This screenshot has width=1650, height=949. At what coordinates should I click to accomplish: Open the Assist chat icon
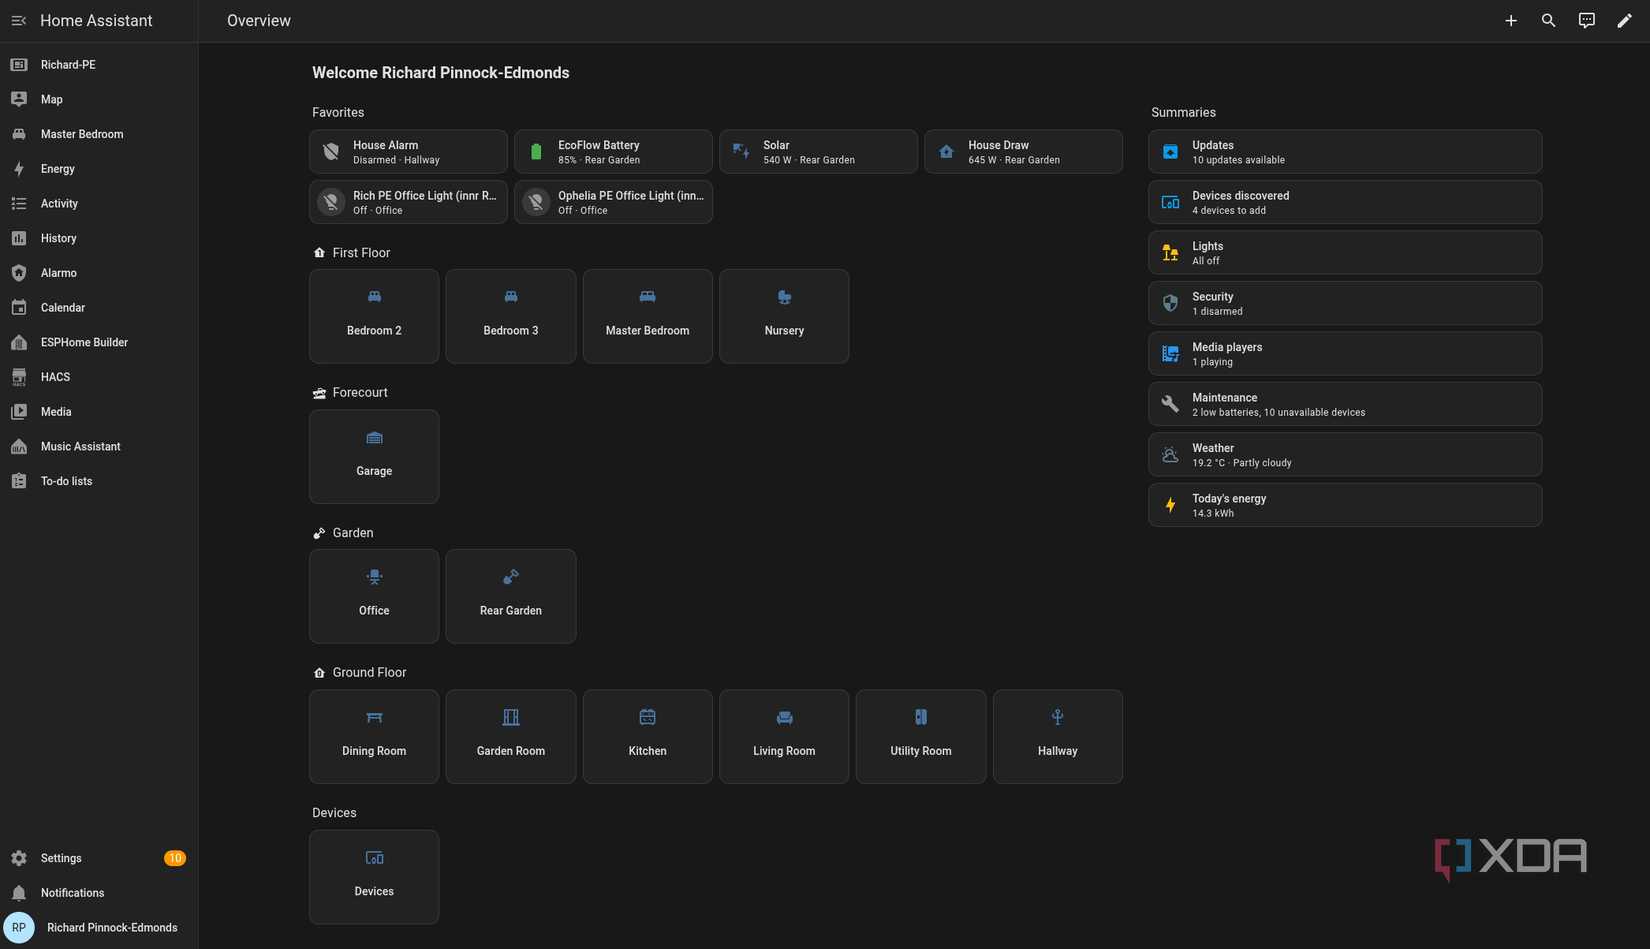coord(1586,21)
